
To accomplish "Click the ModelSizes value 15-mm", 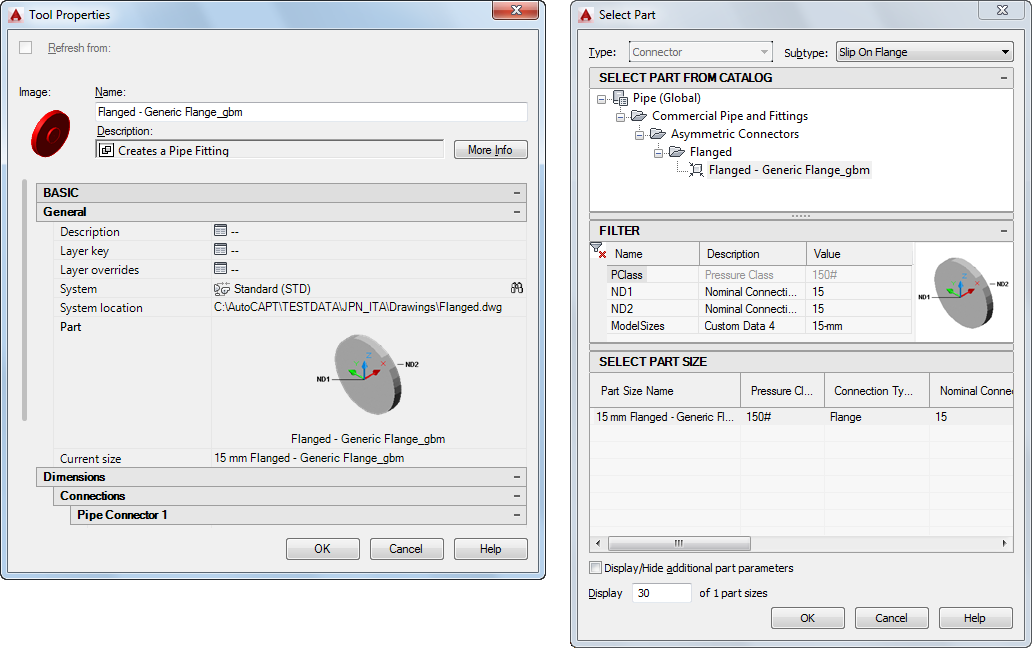I will point(859,326).
